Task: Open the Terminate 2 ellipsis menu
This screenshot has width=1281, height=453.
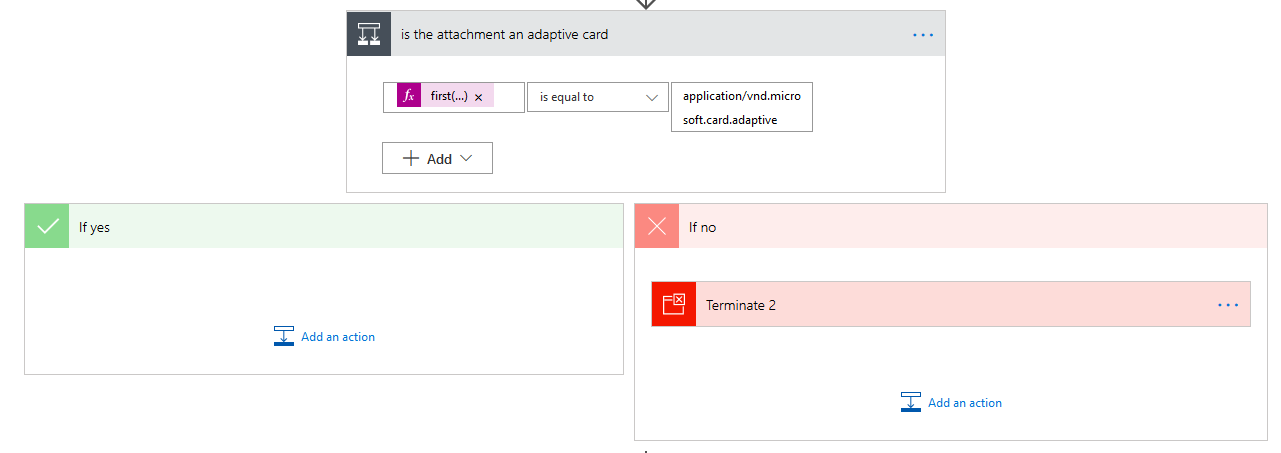Action: [1228, 305]
